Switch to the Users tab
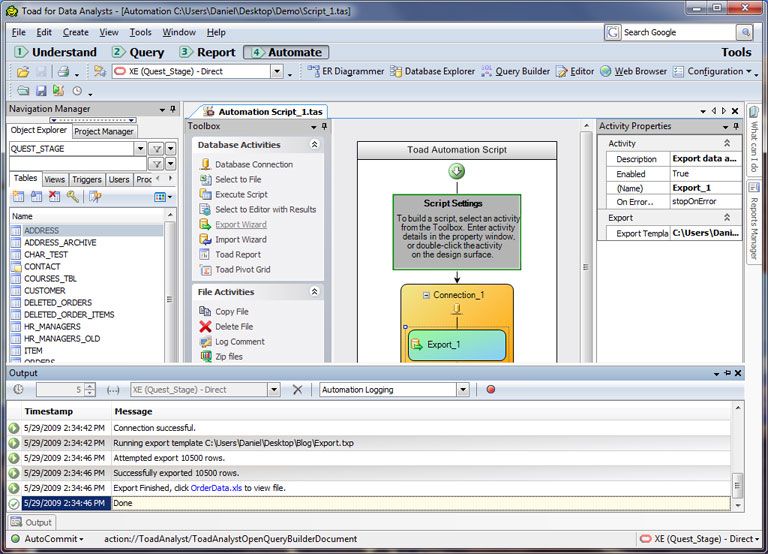Image resolution: width=768 pixels, height=554 pixels. 119,179
